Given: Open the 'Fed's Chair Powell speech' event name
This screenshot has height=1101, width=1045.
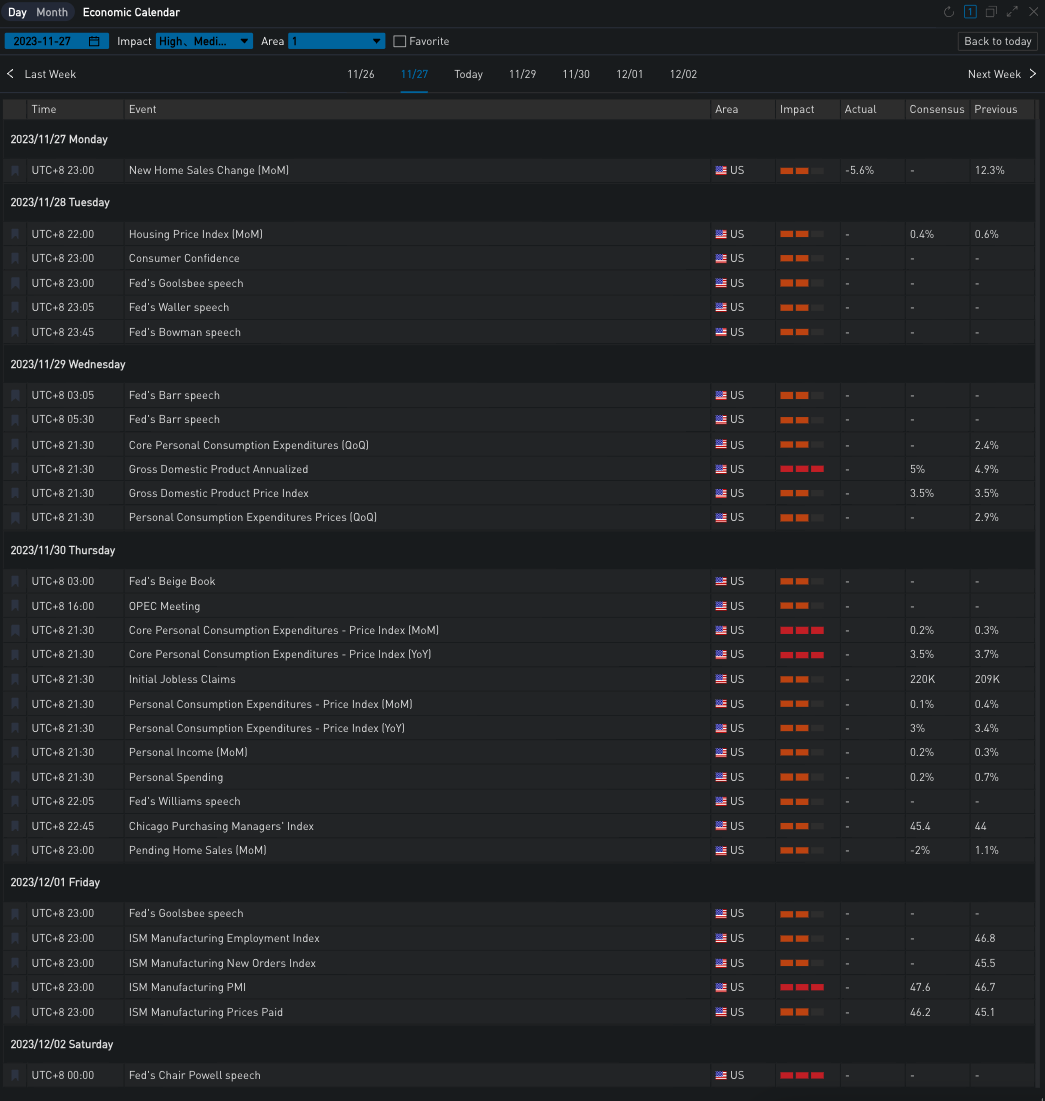Looking at the screenshot, I should click(195, 1075).
